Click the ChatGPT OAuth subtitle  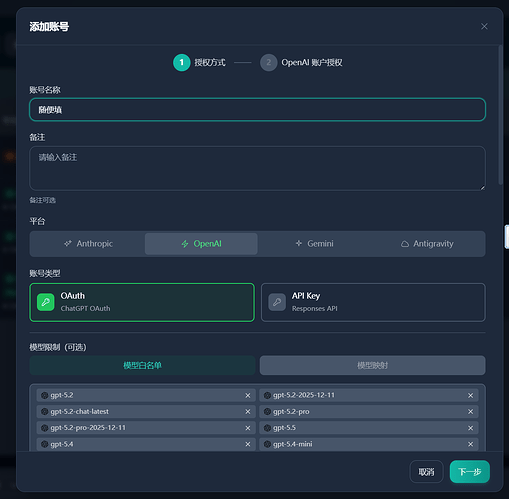[85, 308]
